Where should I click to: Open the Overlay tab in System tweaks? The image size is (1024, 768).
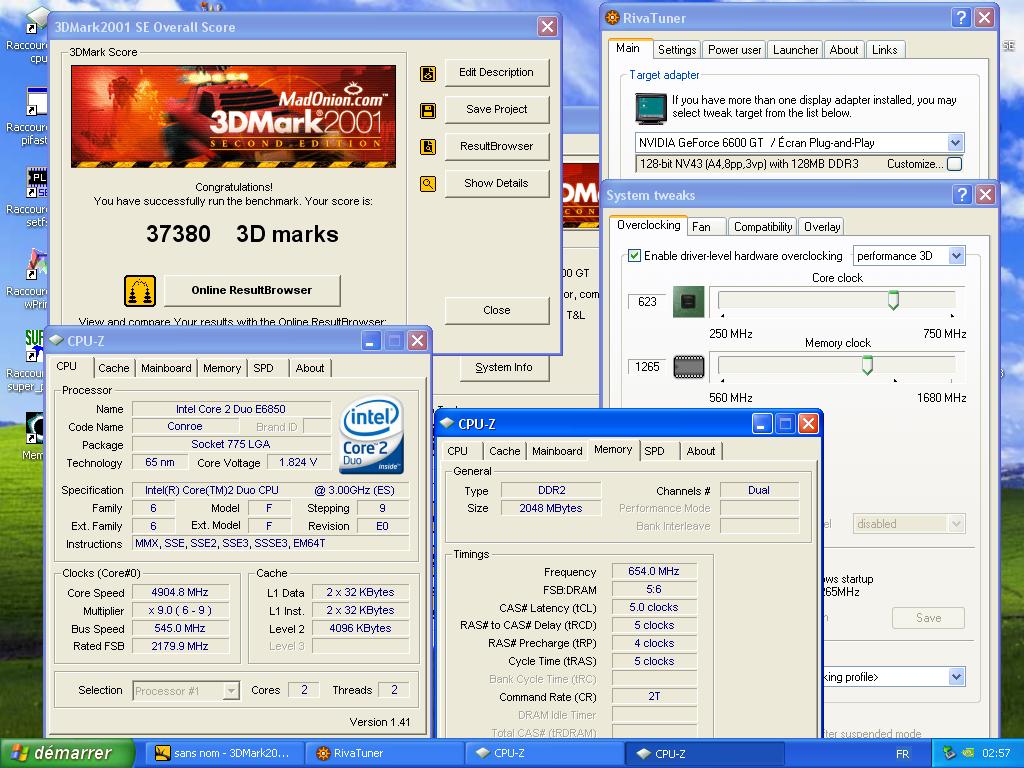coord(822,227)
